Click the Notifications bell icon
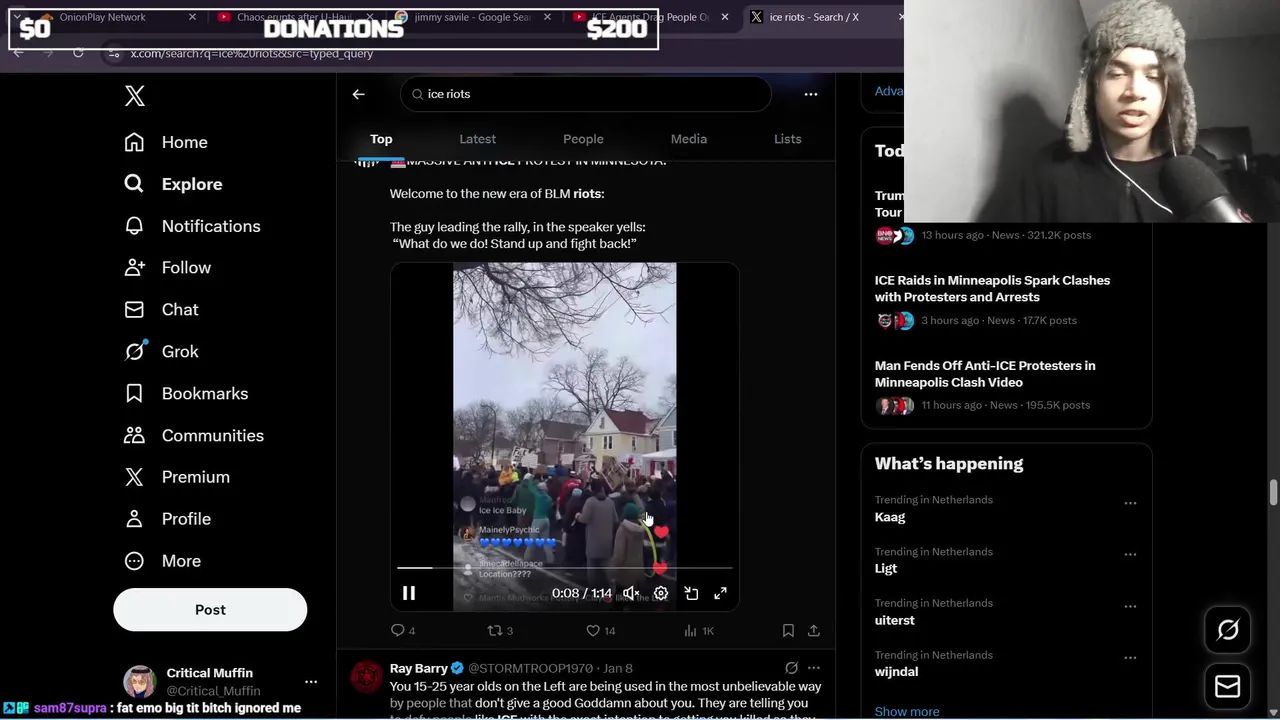The height and width of the screenshot is (720, 1280). 134,226
